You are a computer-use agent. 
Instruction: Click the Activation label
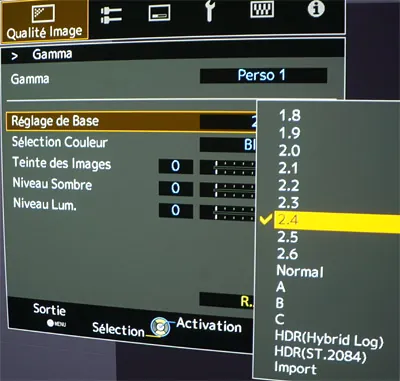(209, 325)
